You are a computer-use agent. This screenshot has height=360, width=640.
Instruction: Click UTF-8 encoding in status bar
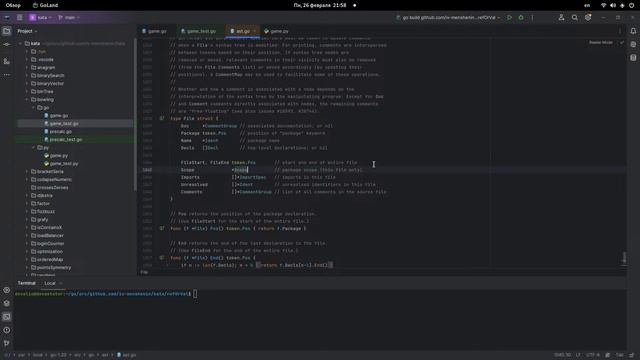[593, 355]
